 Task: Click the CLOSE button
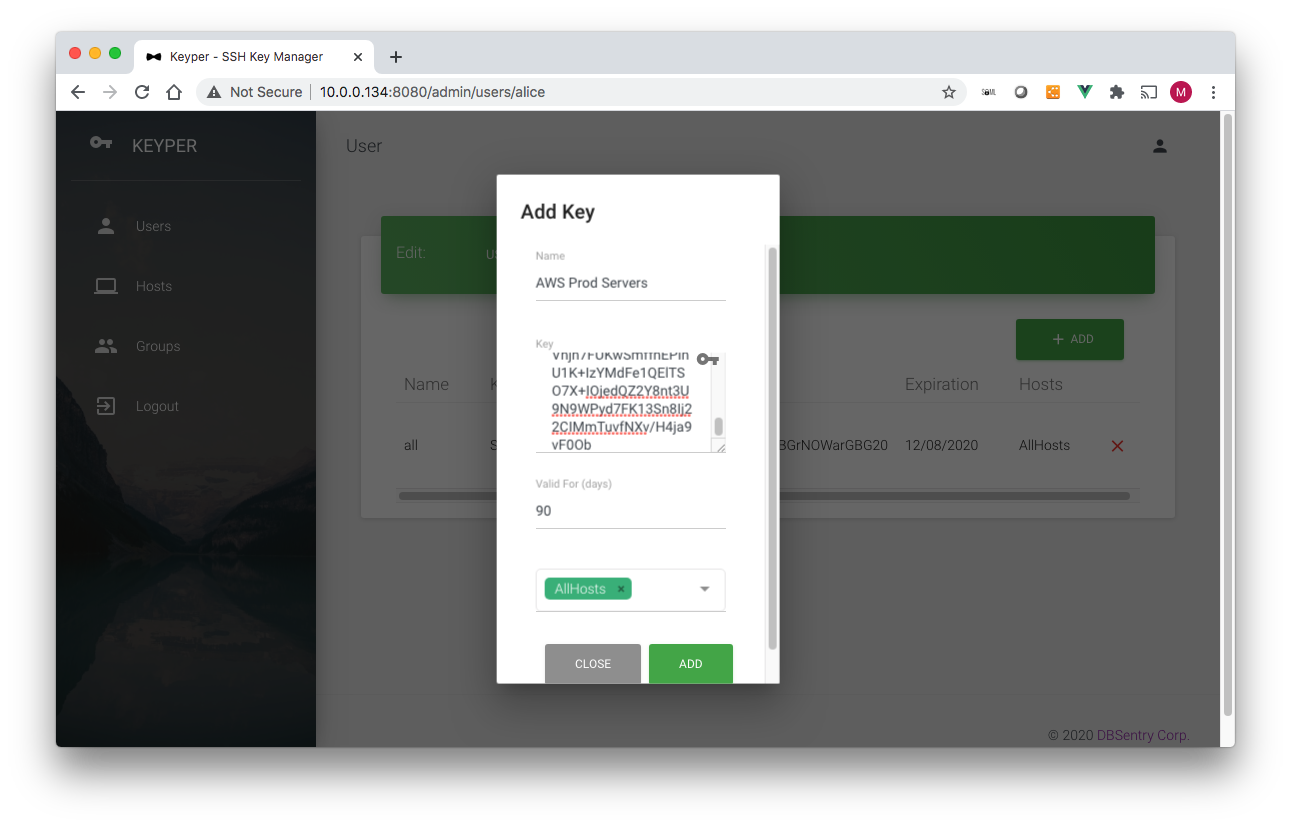click(x=593, y=664)
